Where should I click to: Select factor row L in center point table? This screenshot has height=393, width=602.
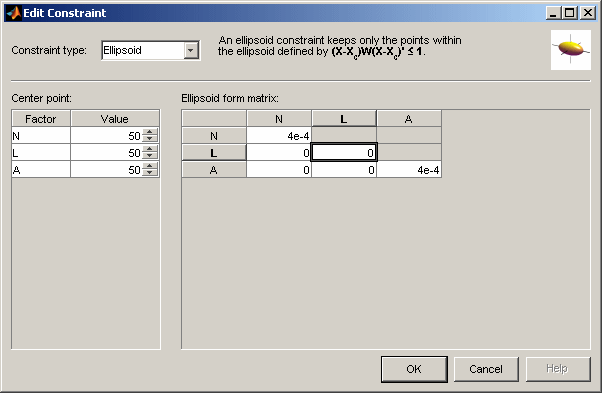point(41,153)
